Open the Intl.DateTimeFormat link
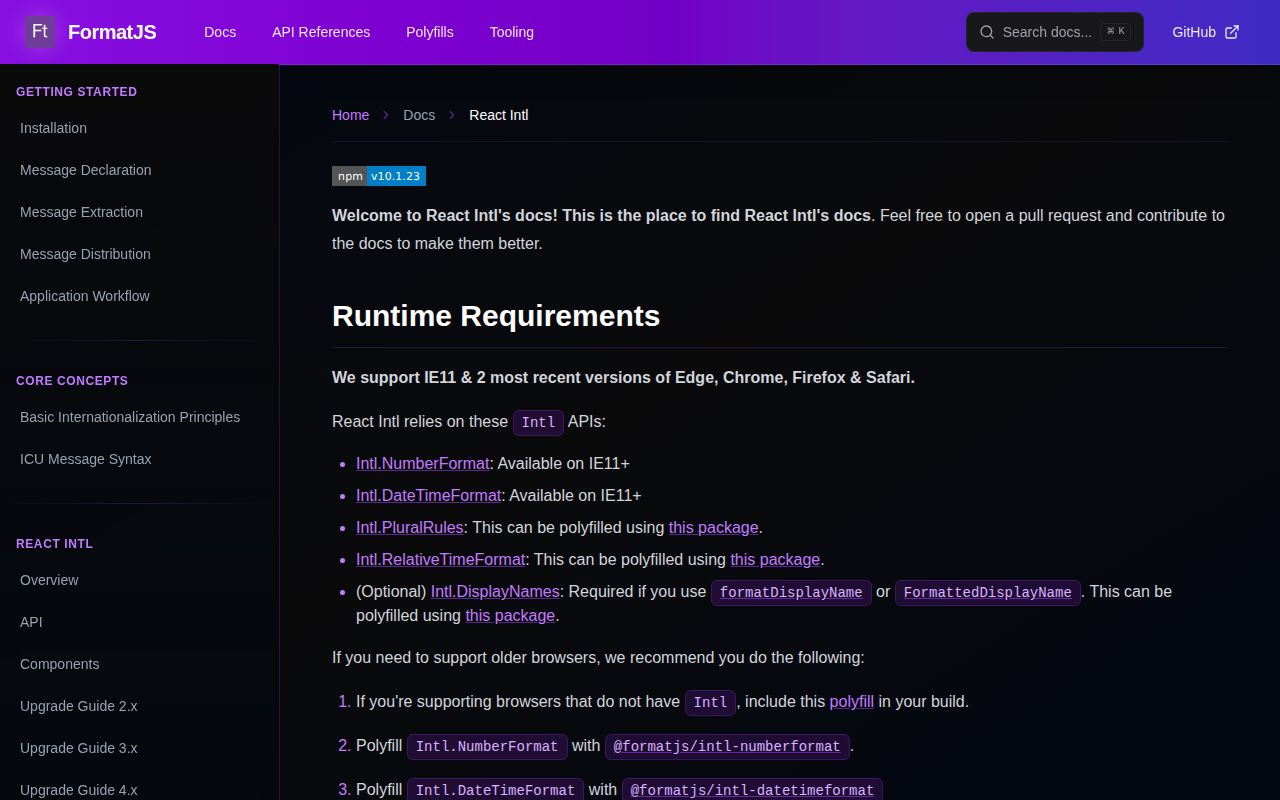Screen dimensions: 1280x800 click(x=429, y=495)
